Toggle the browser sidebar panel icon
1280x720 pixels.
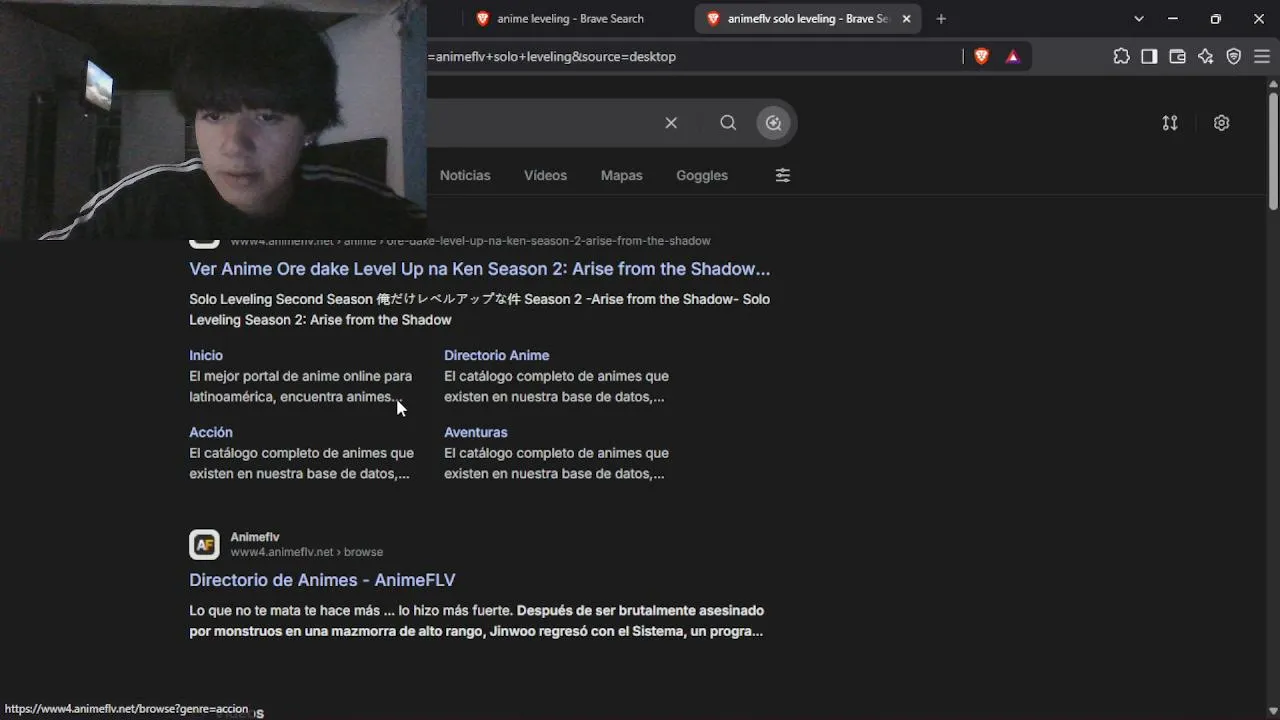click(x=1149, y=57)
